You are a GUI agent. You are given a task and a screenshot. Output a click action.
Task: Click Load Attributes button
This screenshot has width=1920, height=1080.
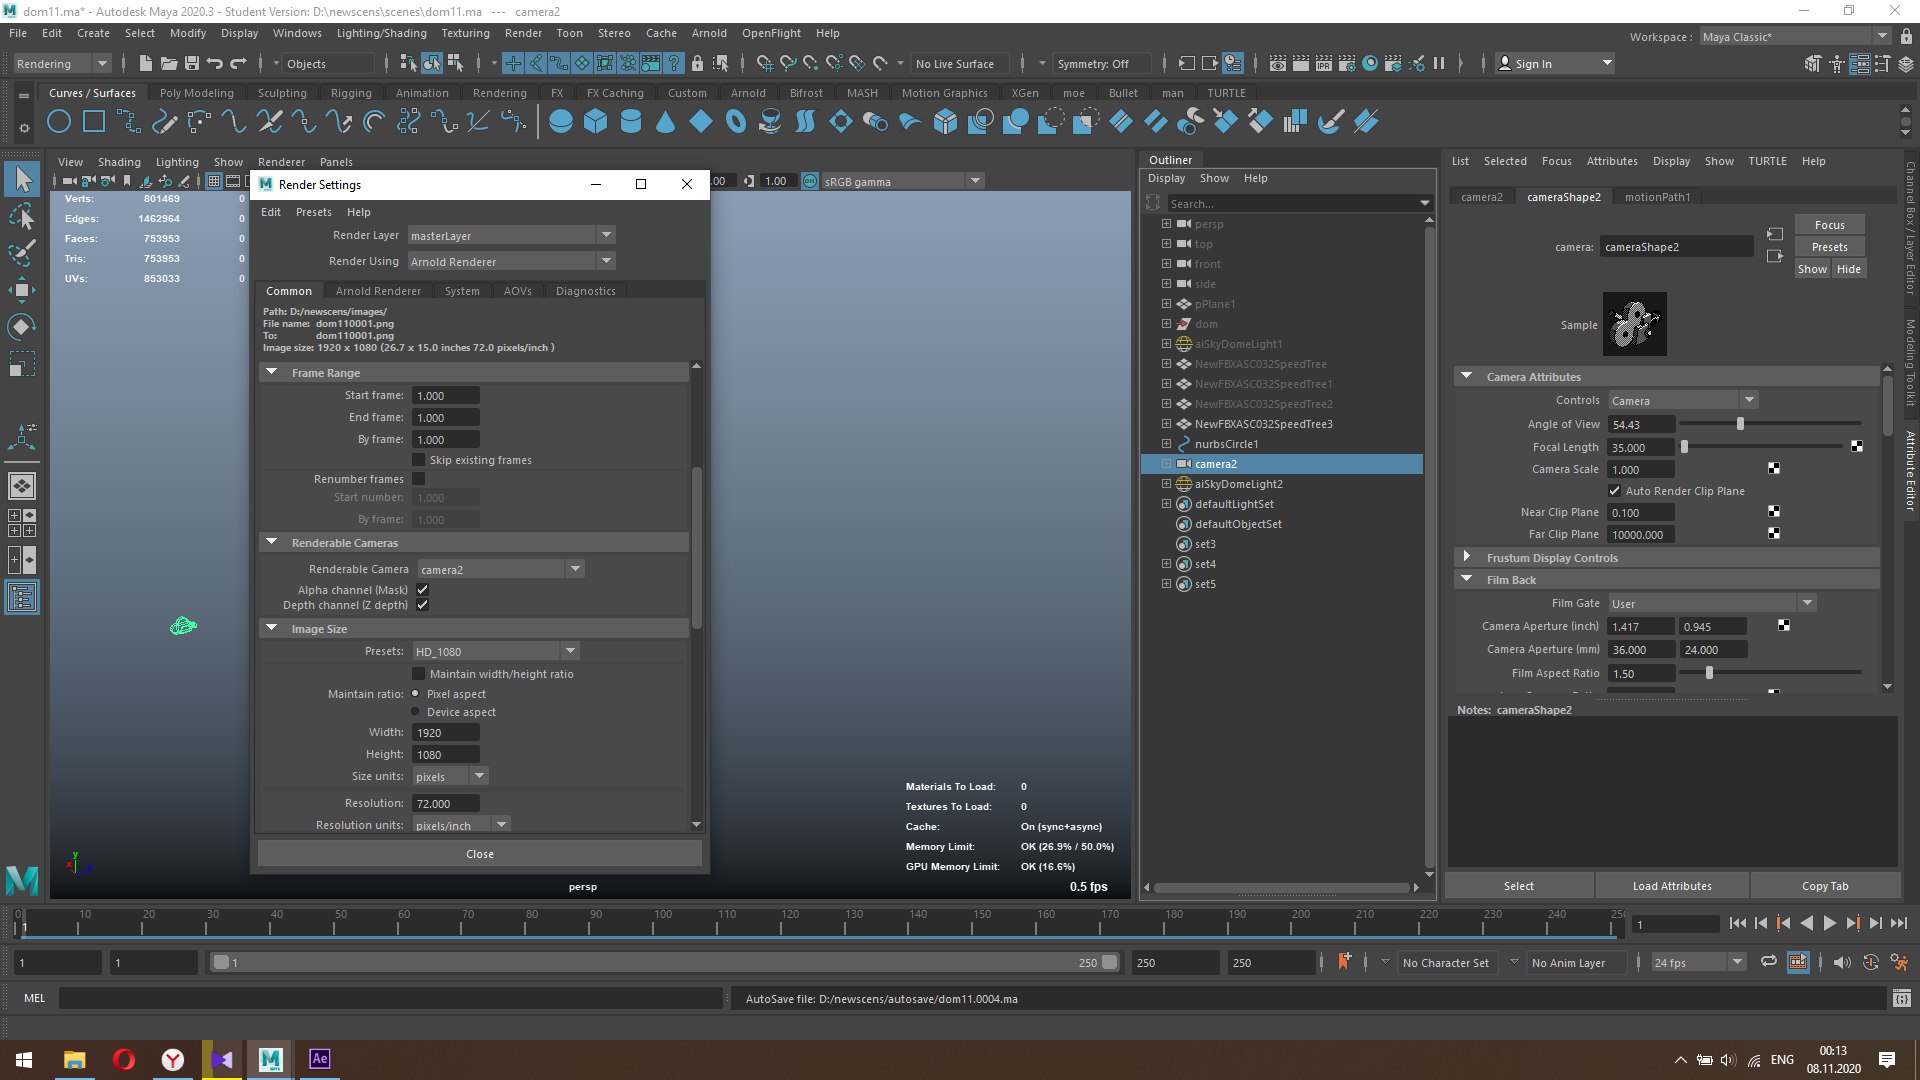(1672, 886)
